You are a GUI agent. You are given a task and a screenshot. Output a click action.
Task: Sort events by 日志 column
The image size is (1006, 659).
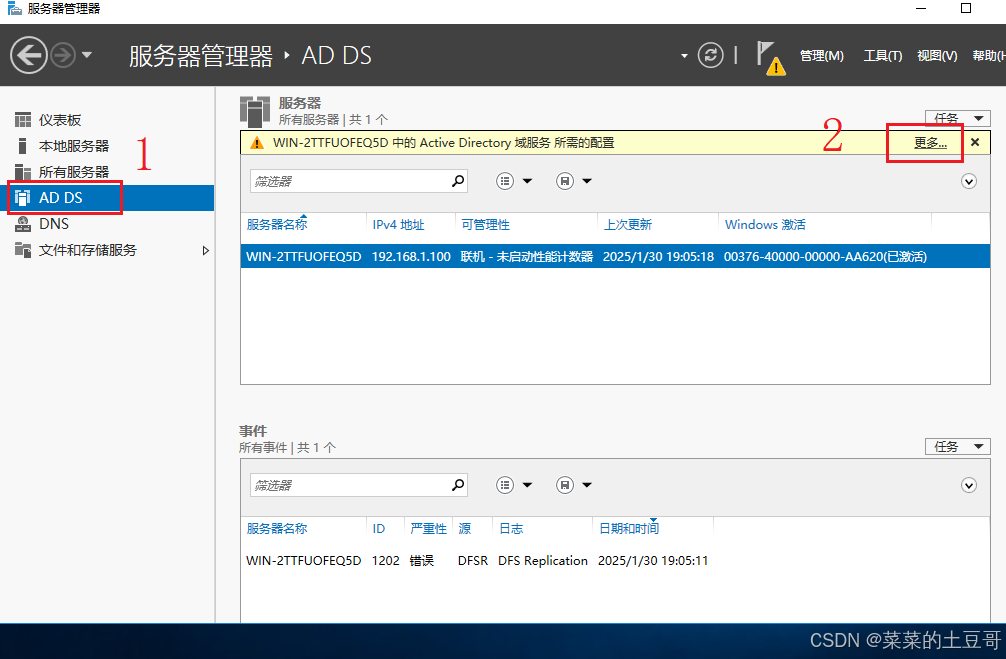click(x=511, y=529)
